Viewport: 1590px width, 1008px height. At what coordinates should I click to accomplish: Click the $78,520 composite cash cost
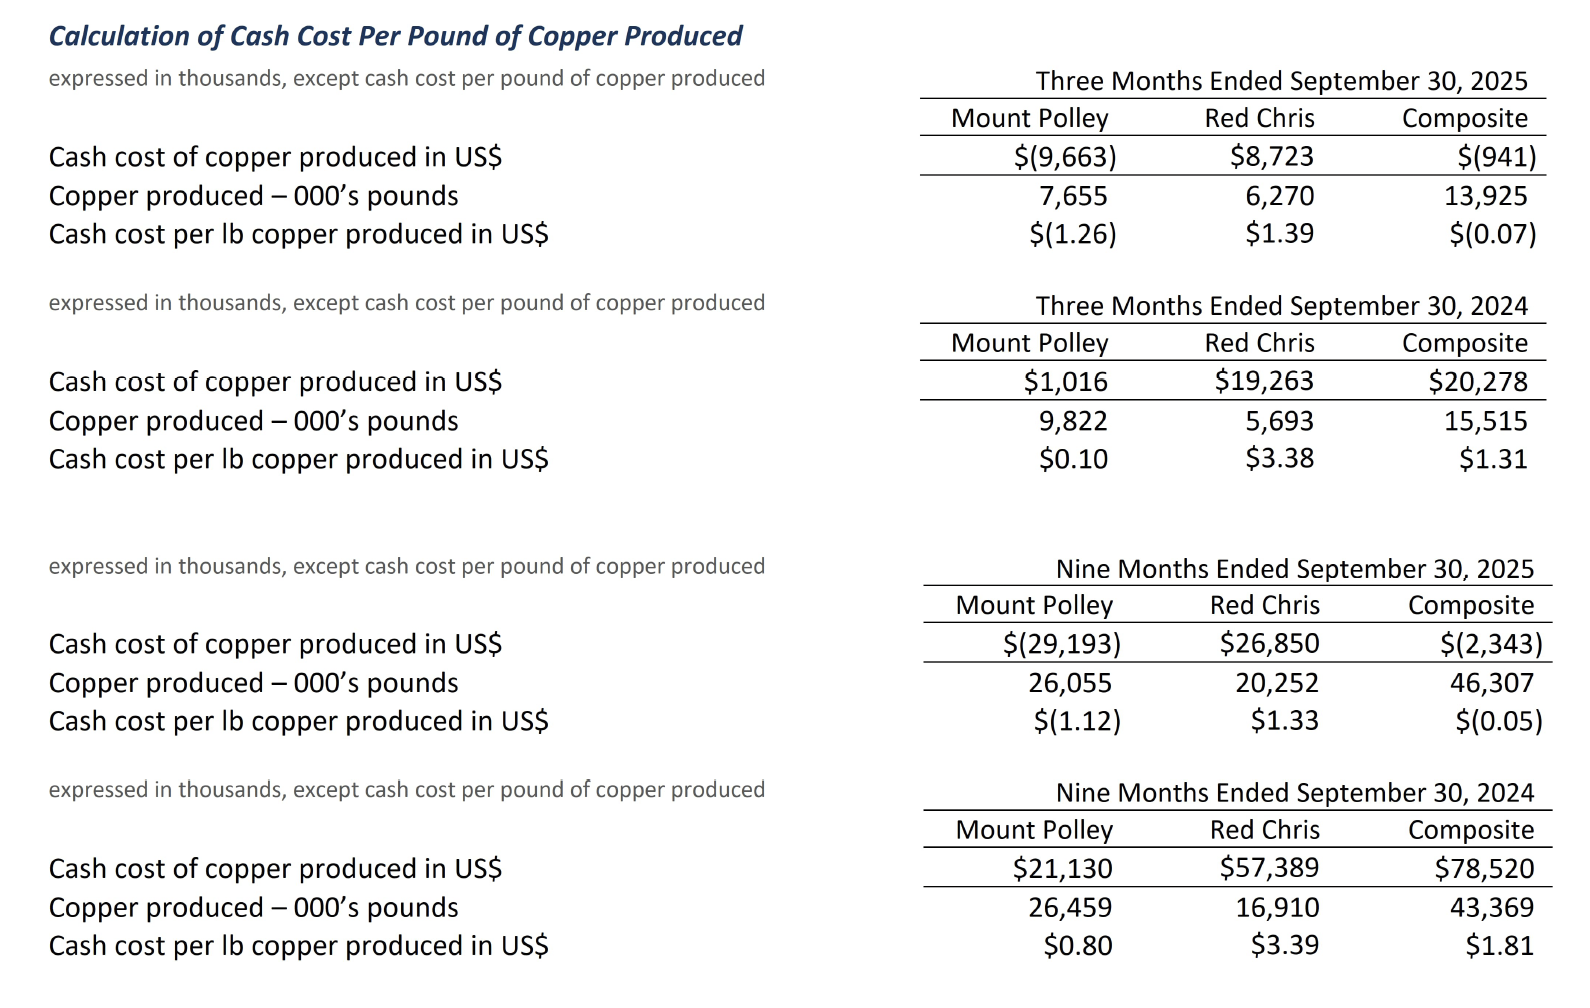(1484, 869)
